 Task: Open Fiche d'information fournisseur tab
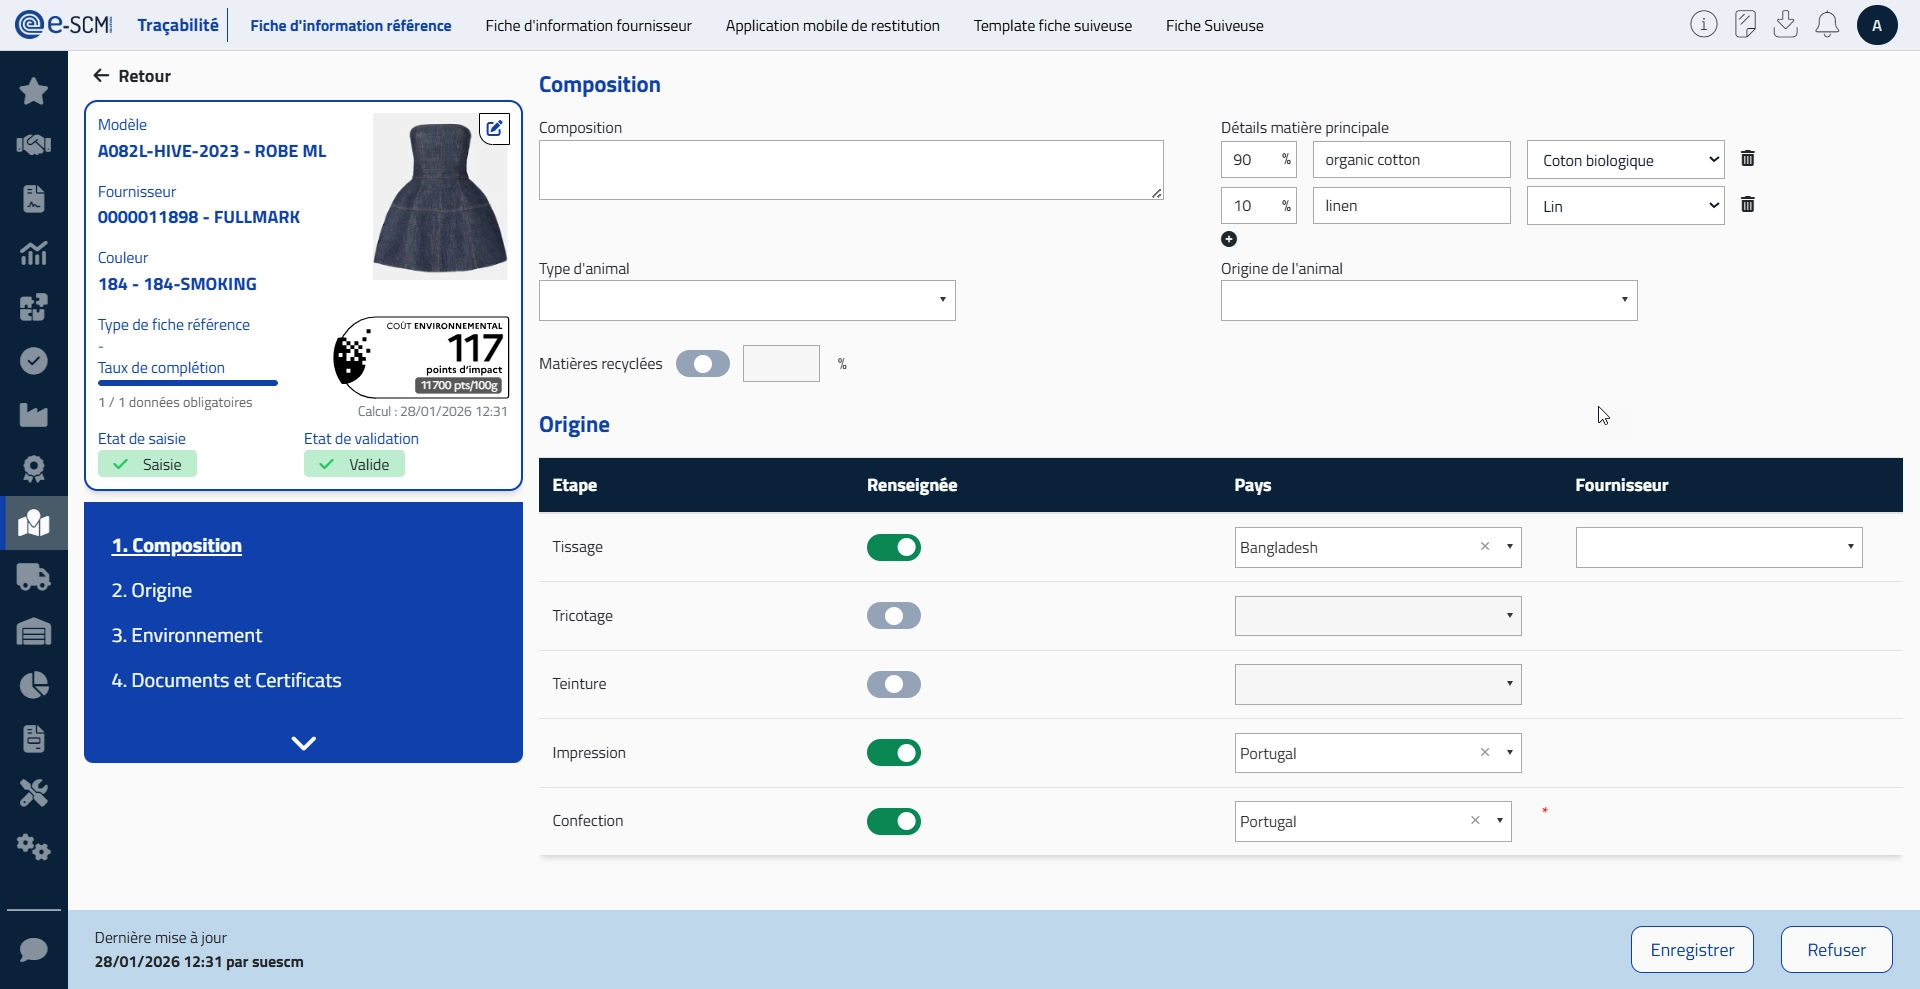coord(588,25)
